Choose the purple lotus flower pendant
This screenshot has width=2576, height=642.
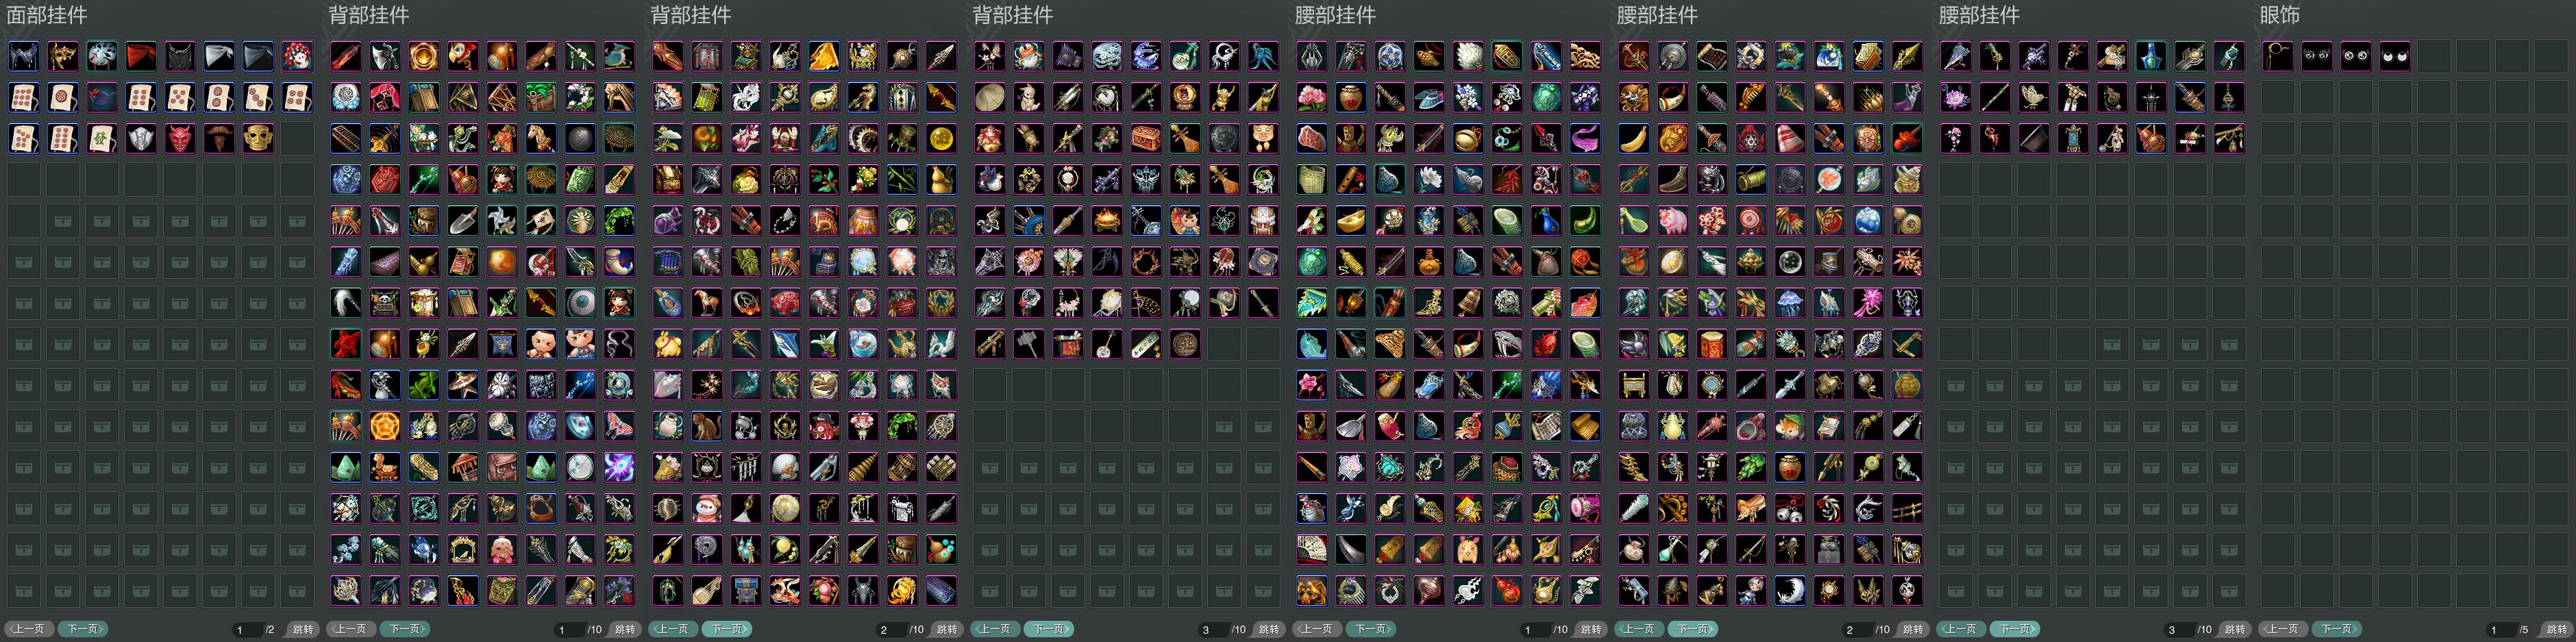point(1956,97)
